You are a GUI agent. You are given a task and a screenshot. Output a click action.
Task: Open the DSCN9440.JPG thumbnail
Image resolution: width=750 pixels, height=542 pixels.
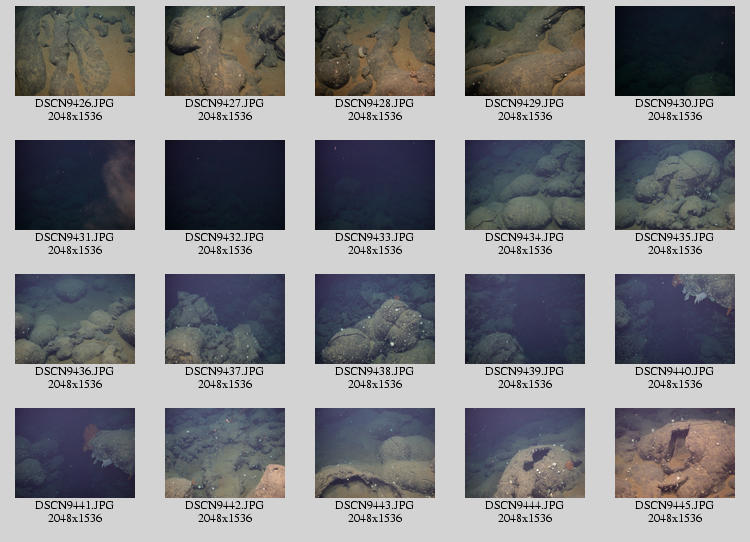coord(675,319)
